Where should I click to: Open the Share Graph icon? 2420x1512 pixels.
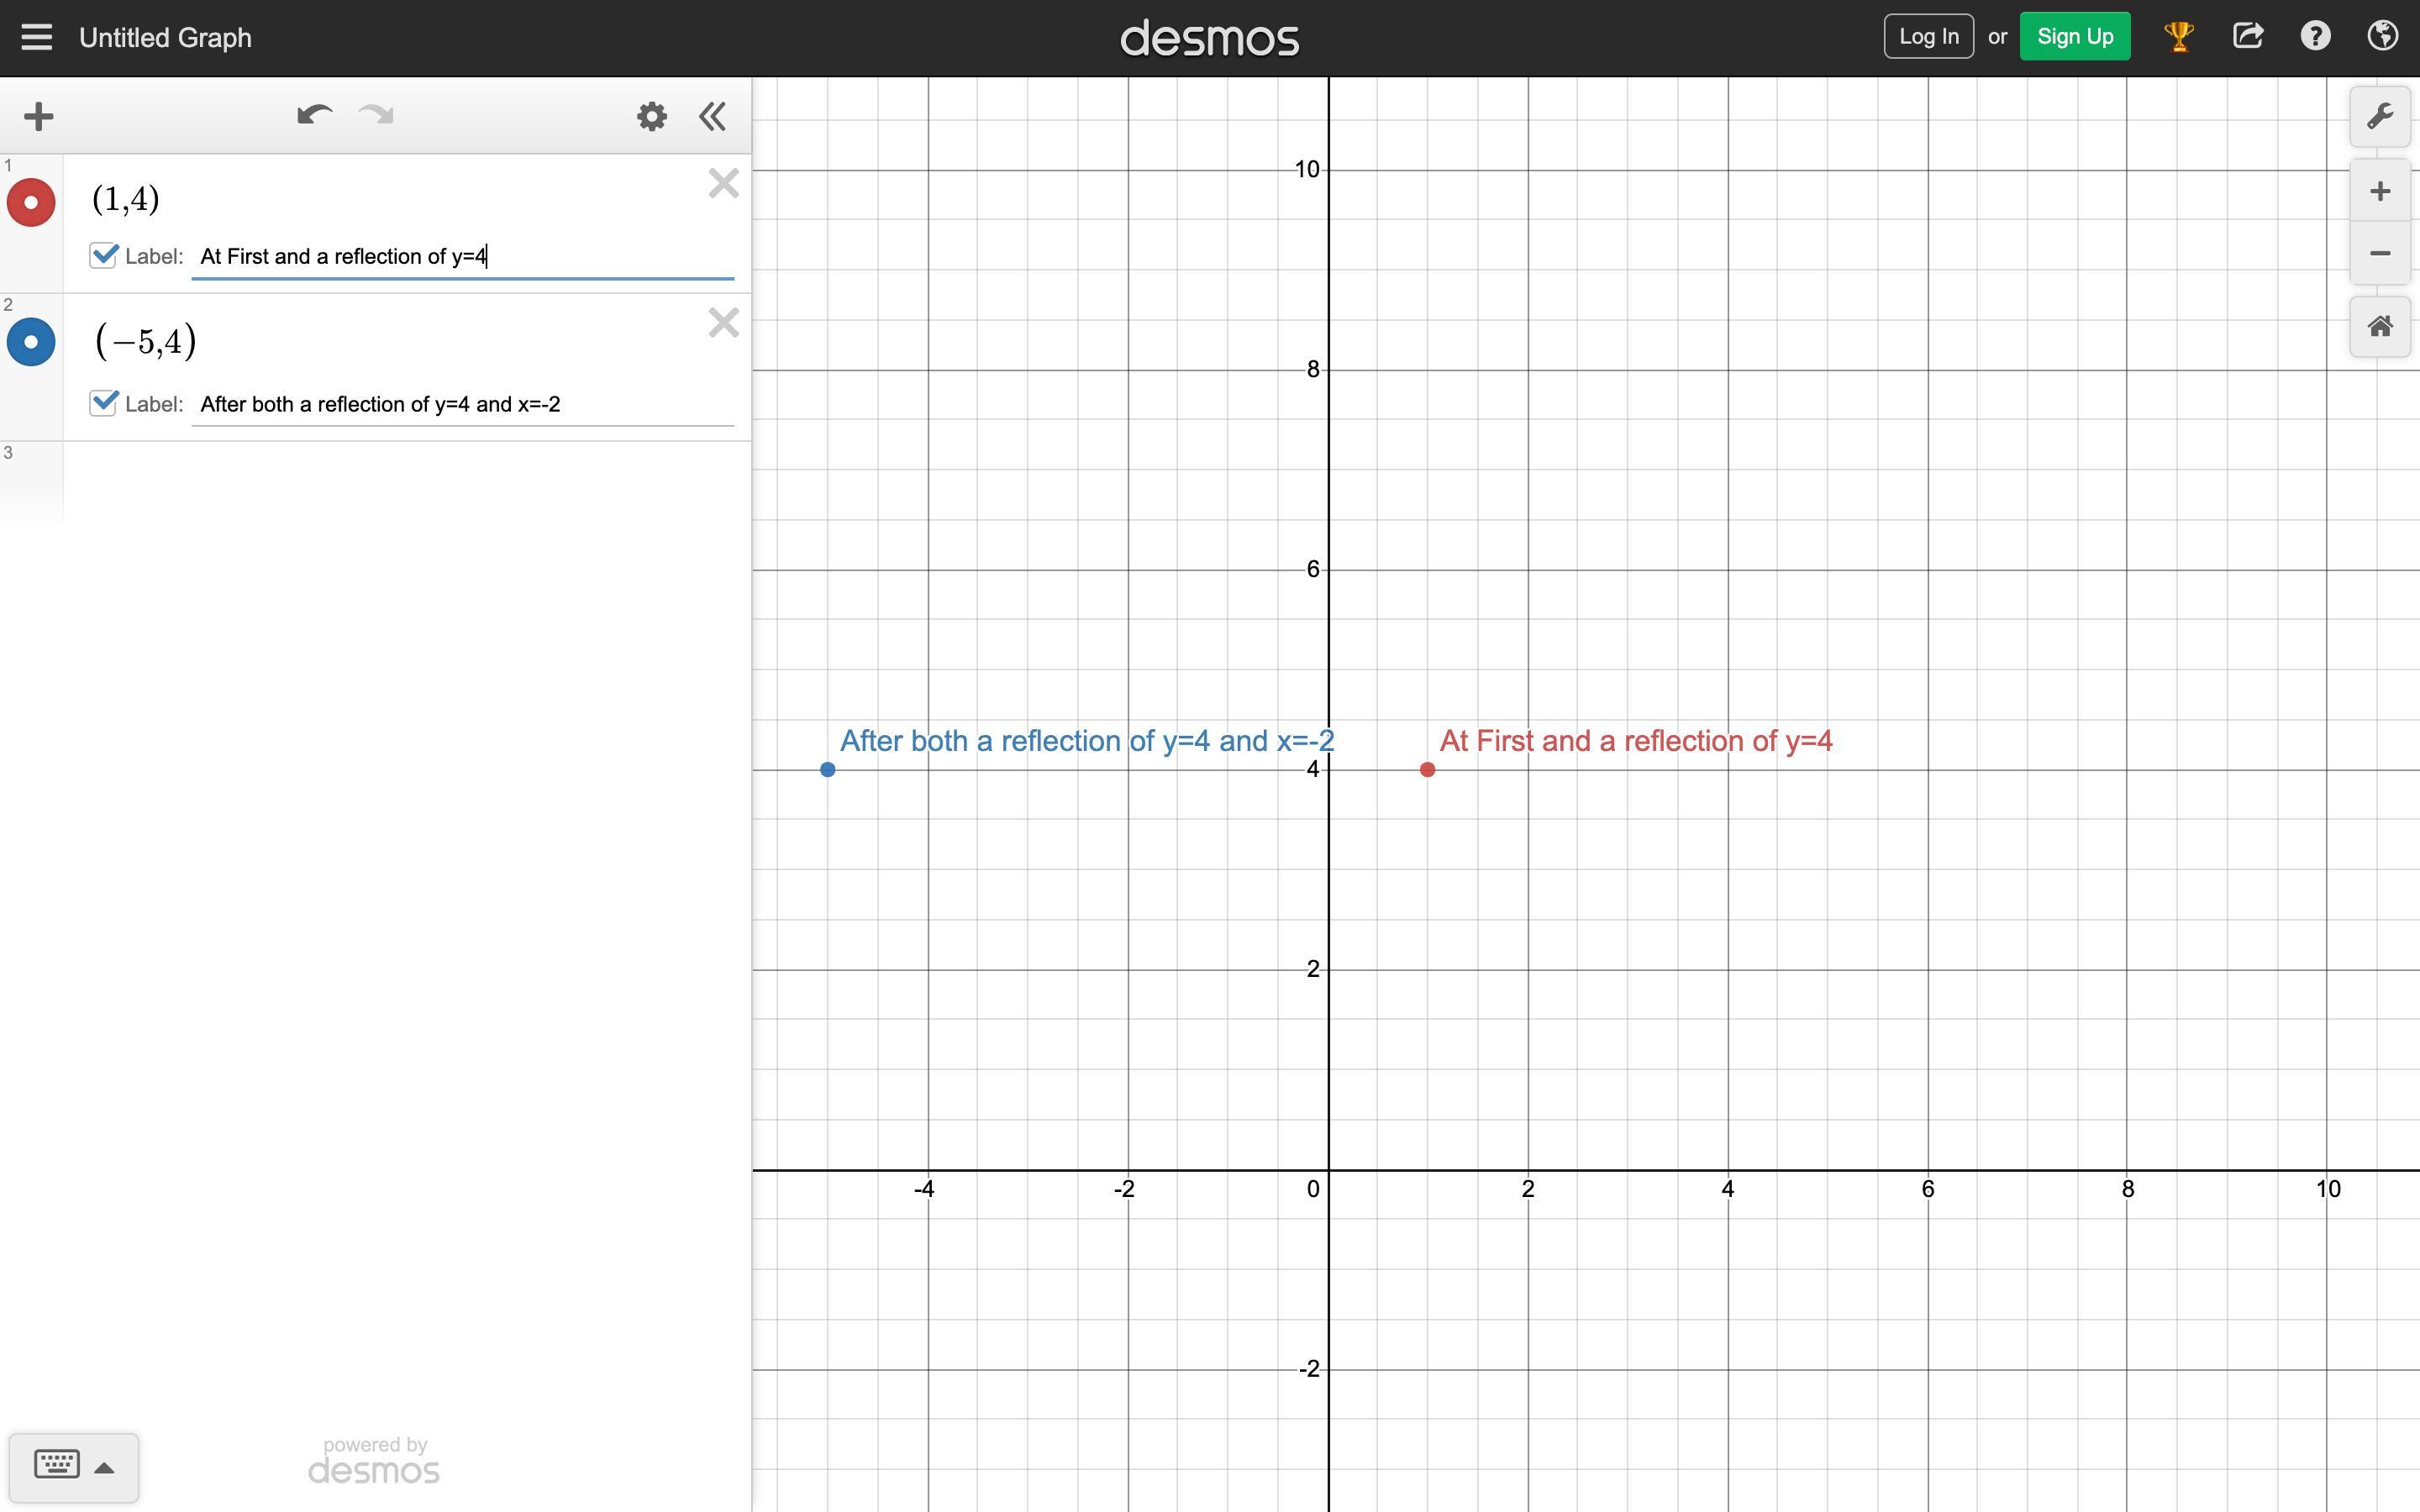(x=2247, y=37)
